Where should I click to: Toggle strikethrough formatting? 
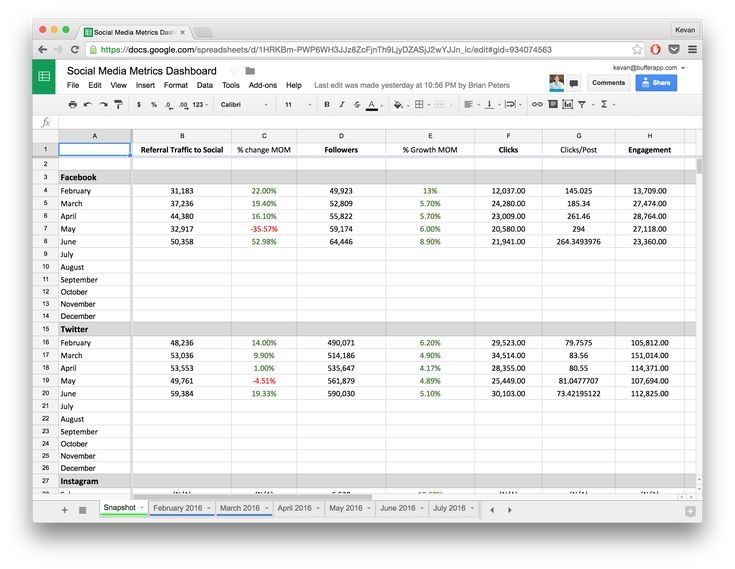pos(357,105)
